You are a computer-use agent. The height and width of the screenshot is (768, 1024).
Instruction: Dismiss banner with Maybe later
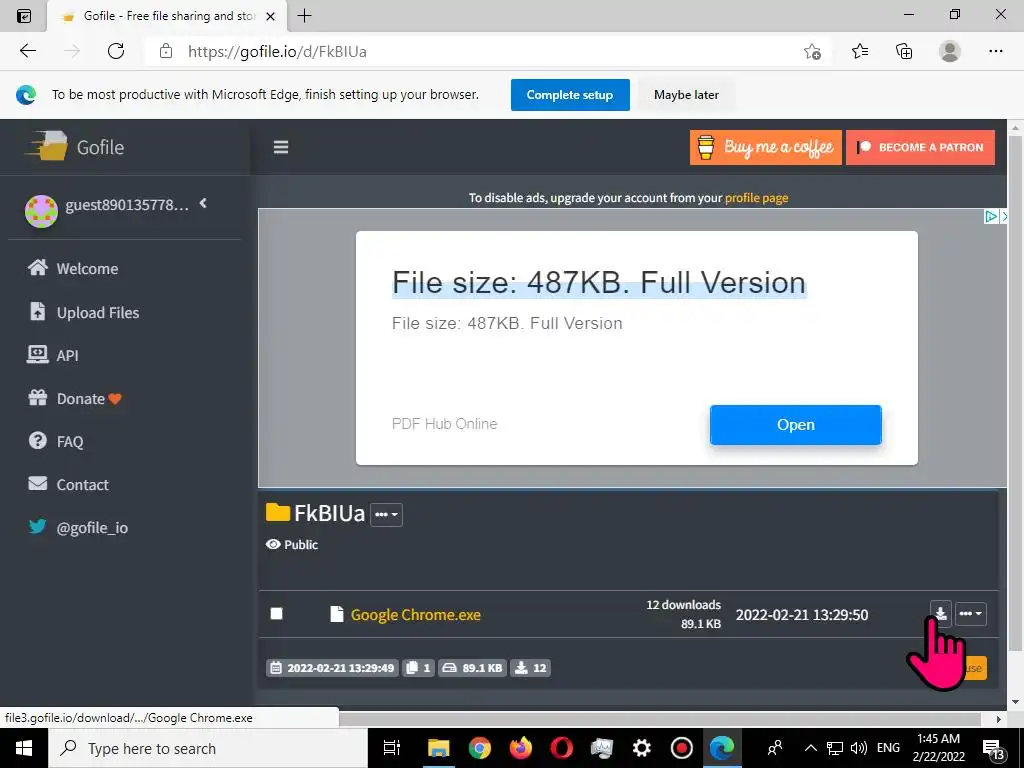pyautogui.click(x=686, y=95)
